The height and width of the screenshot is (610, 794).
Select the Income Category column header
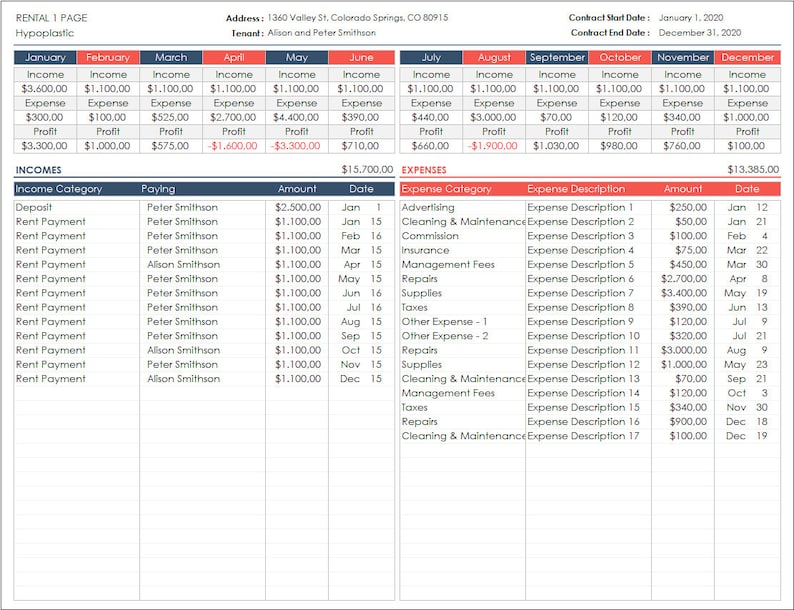pyautogui.click(x=59, y=189)
